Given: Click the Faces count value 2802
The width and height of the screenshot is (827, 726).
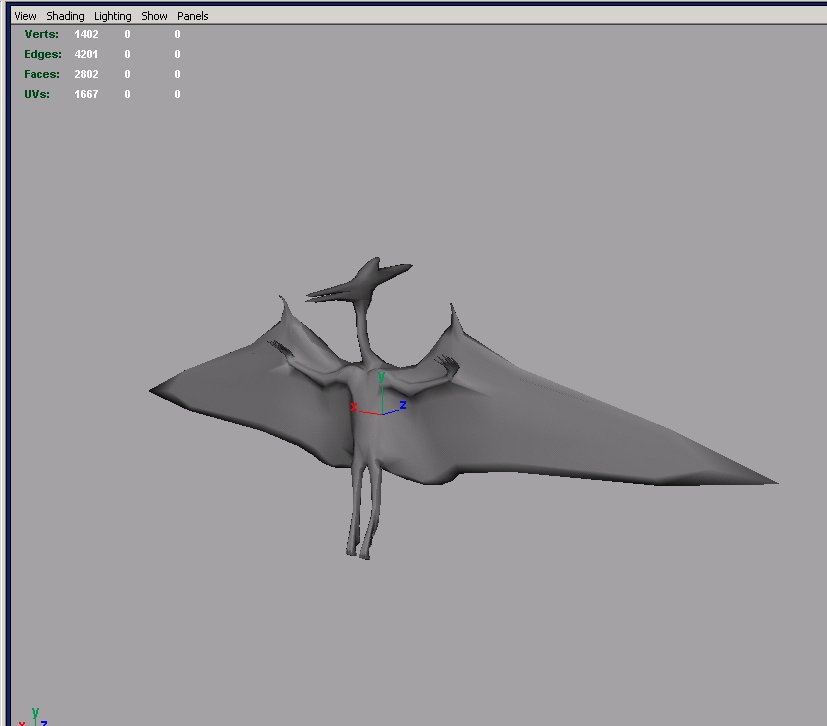Looking at the screenshot, I should [x=86, y=74].
